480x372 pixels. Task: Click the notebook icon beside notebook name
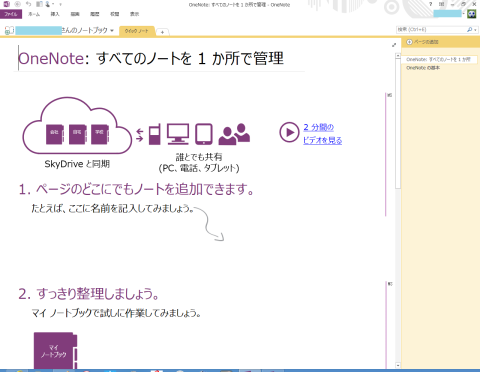pyautogui.click(x=9, y=30)
